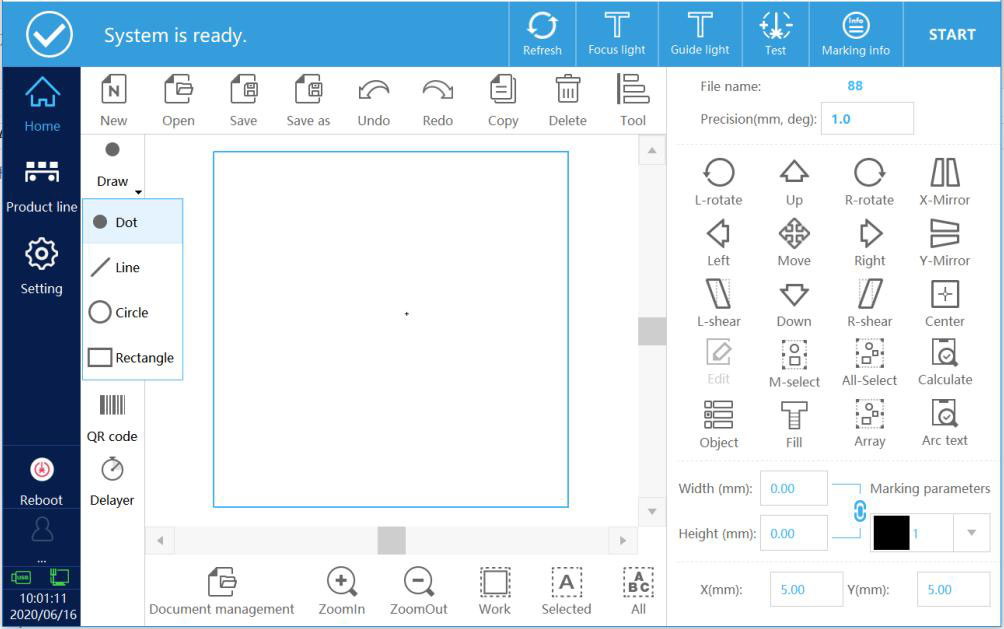Rotate object with R-rotate

click(869, 182)
